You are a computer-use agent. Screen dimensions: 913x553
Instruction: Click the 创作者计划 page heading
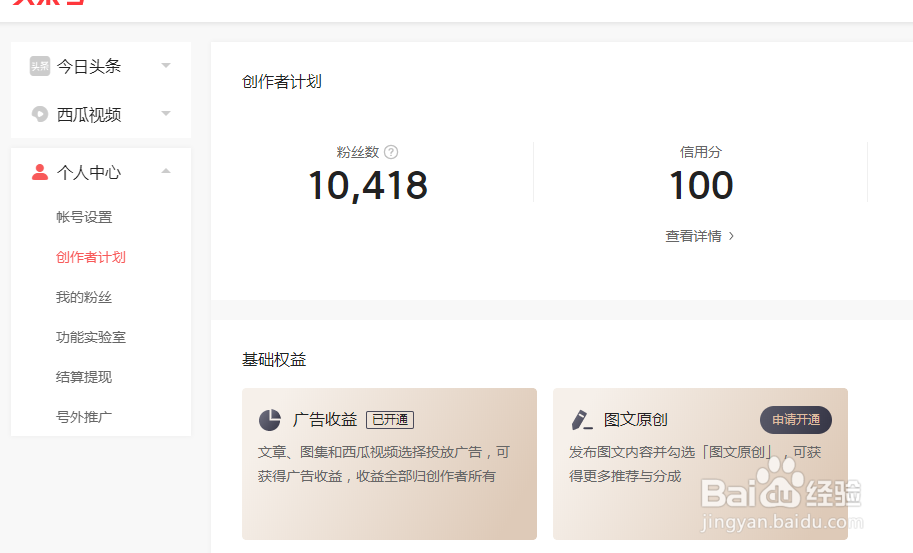click(281, 81)
